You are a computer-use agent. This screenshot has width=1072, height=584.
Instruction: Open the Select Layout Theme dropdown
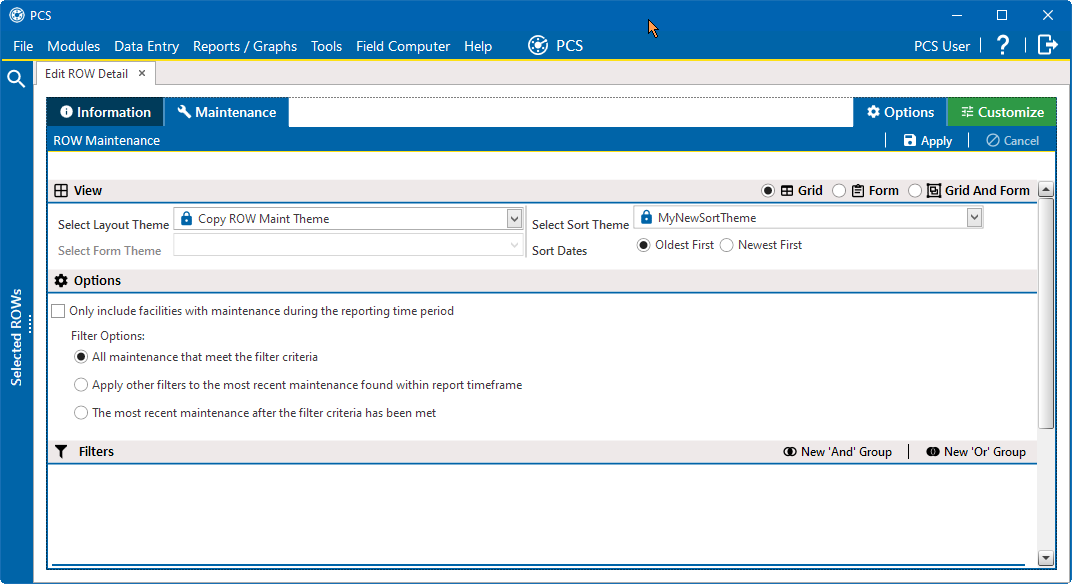(x=513, y=217)
